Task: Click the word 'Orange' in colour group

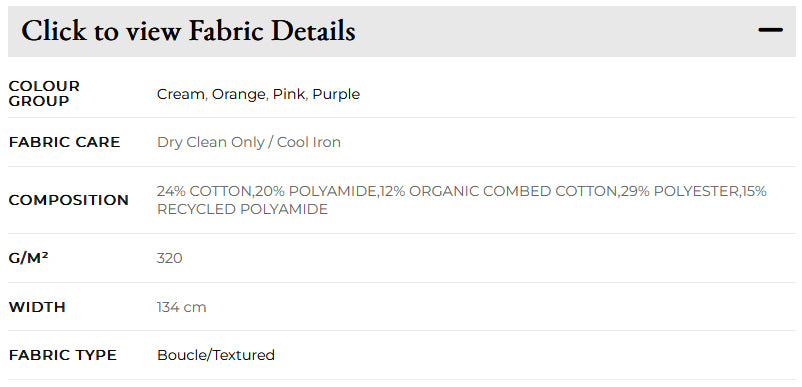Action: [238, 95]
